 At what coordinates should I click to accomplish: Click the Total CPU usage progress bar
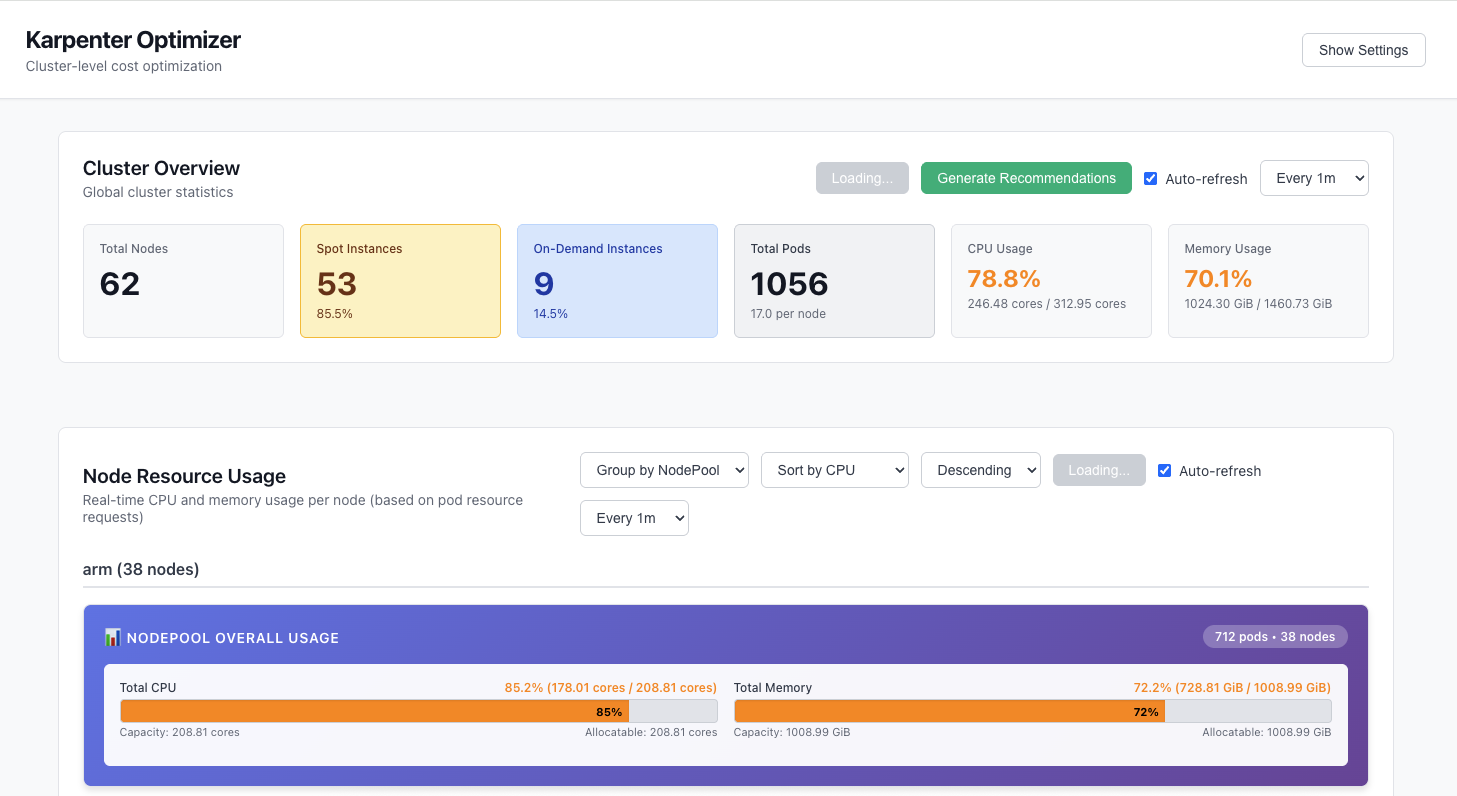click(x=418, y=711)
